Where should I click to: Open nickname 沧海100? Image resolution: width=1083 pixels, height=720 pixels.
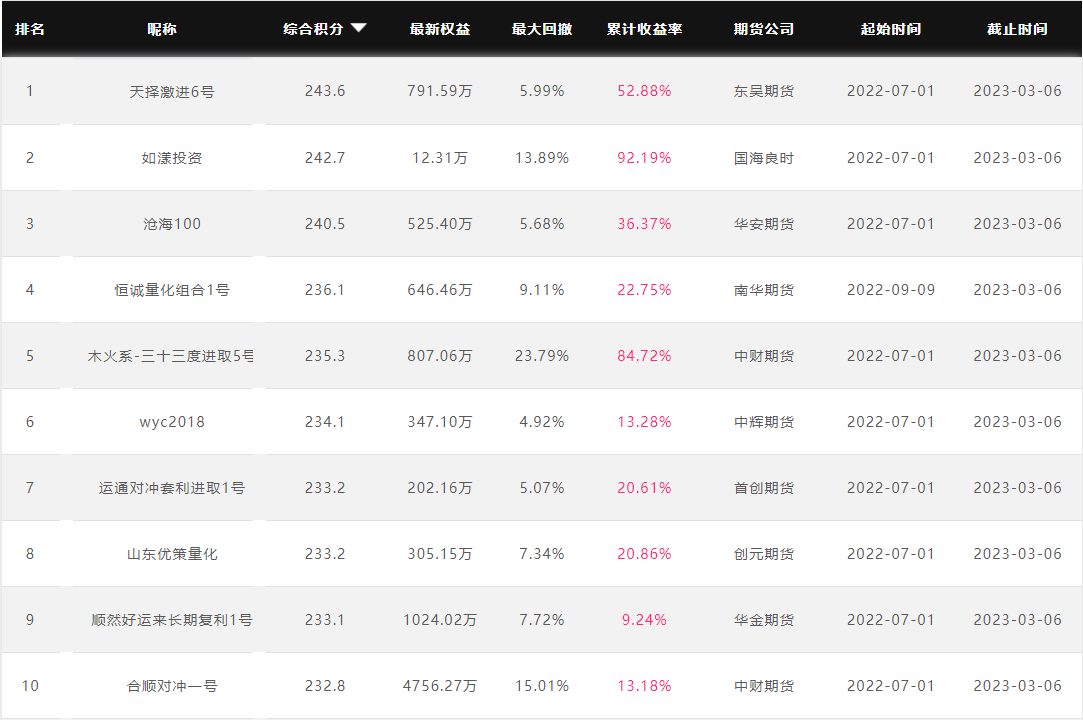pyautogui.click(x=172, y=224)
